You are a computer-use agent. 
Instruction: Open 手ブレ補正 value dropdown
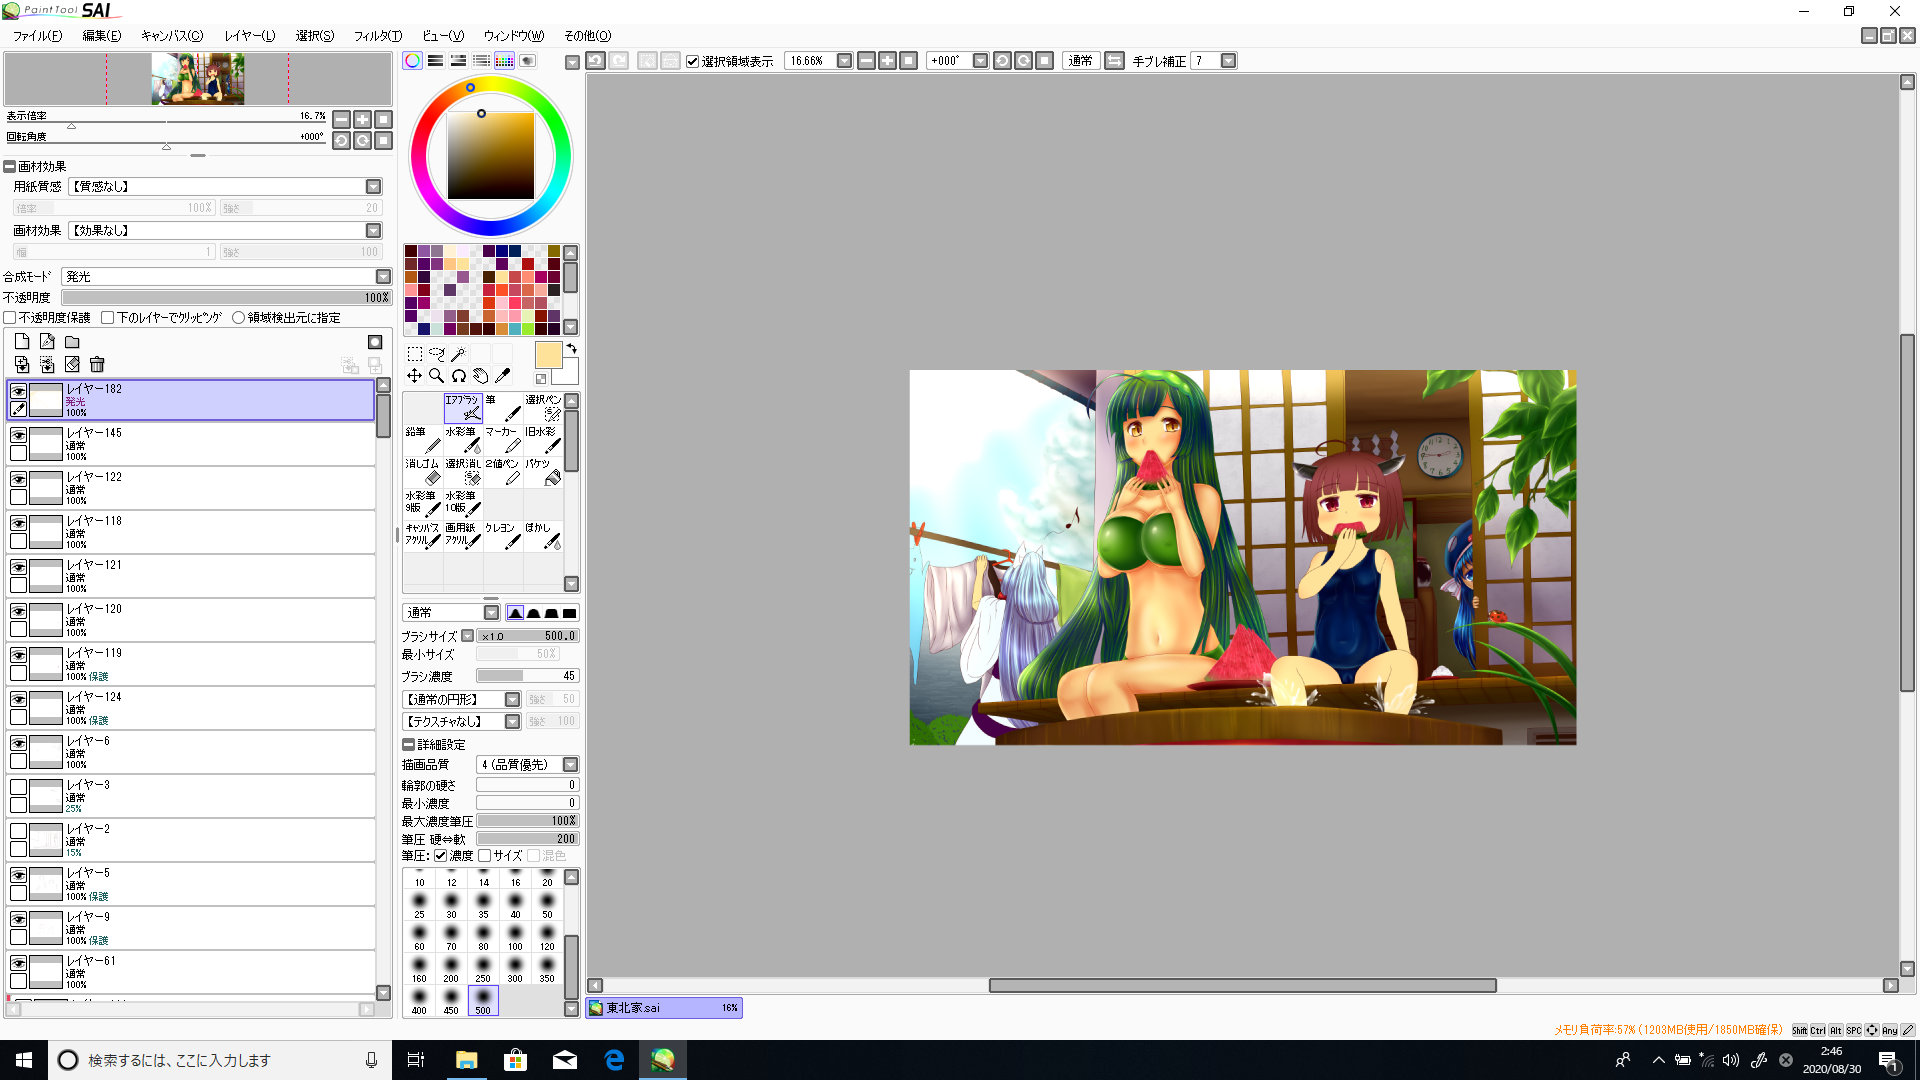[1228, 61]
